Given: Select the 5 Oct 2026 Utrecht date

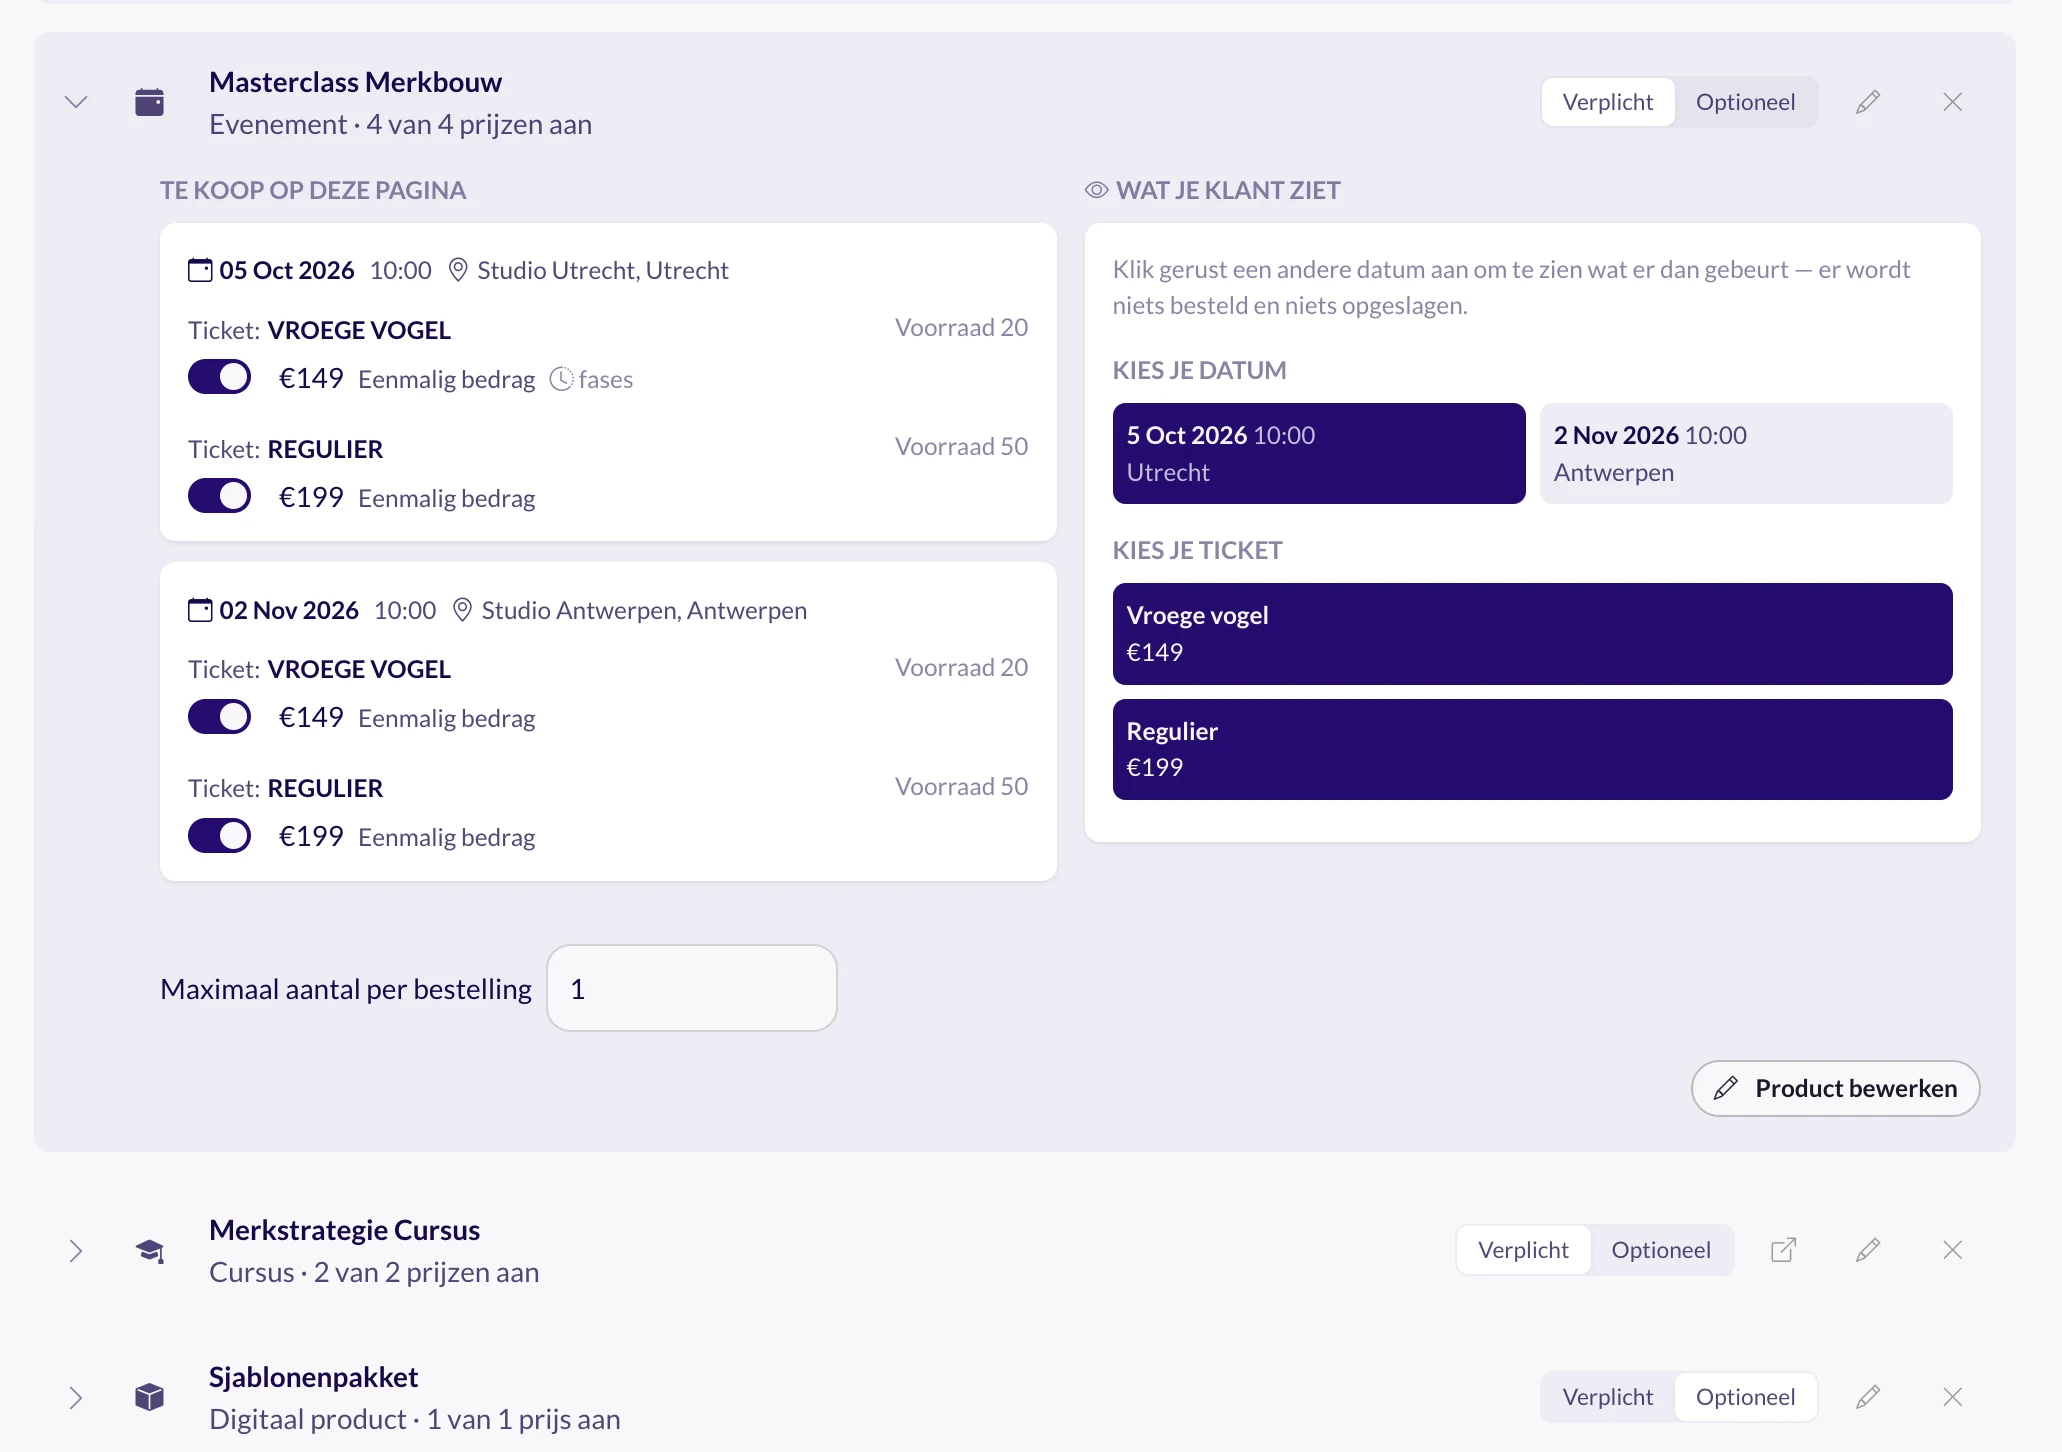Looking at the screenshot, I should click(x=1319, y=453).
